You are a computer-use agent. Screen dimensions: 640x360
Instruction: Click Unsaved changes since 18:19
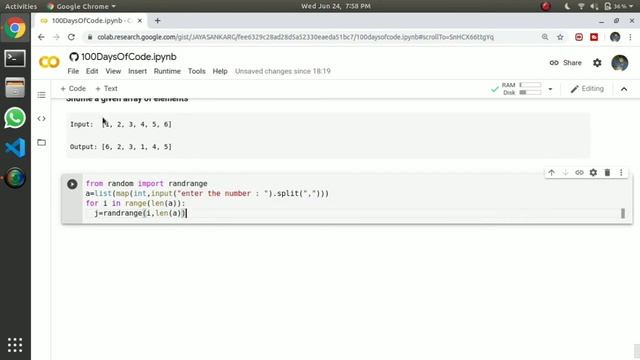point(282,71)
